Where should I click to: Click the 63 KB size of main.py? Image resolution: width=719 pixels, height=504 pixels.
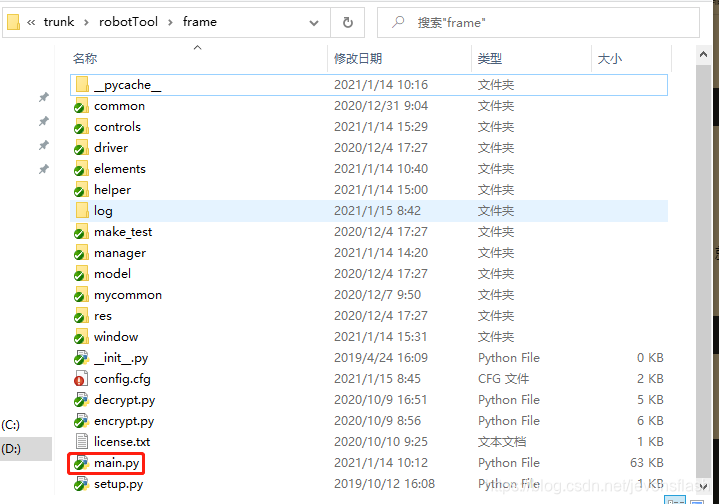coord(647,463)
